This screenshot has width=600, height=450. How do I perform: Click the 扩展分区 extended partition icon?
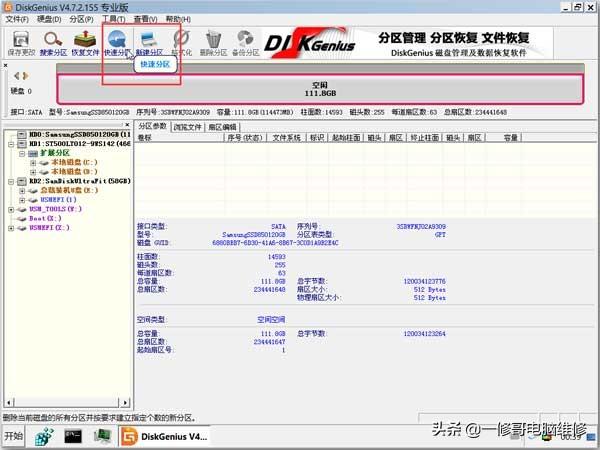(33, 153)
